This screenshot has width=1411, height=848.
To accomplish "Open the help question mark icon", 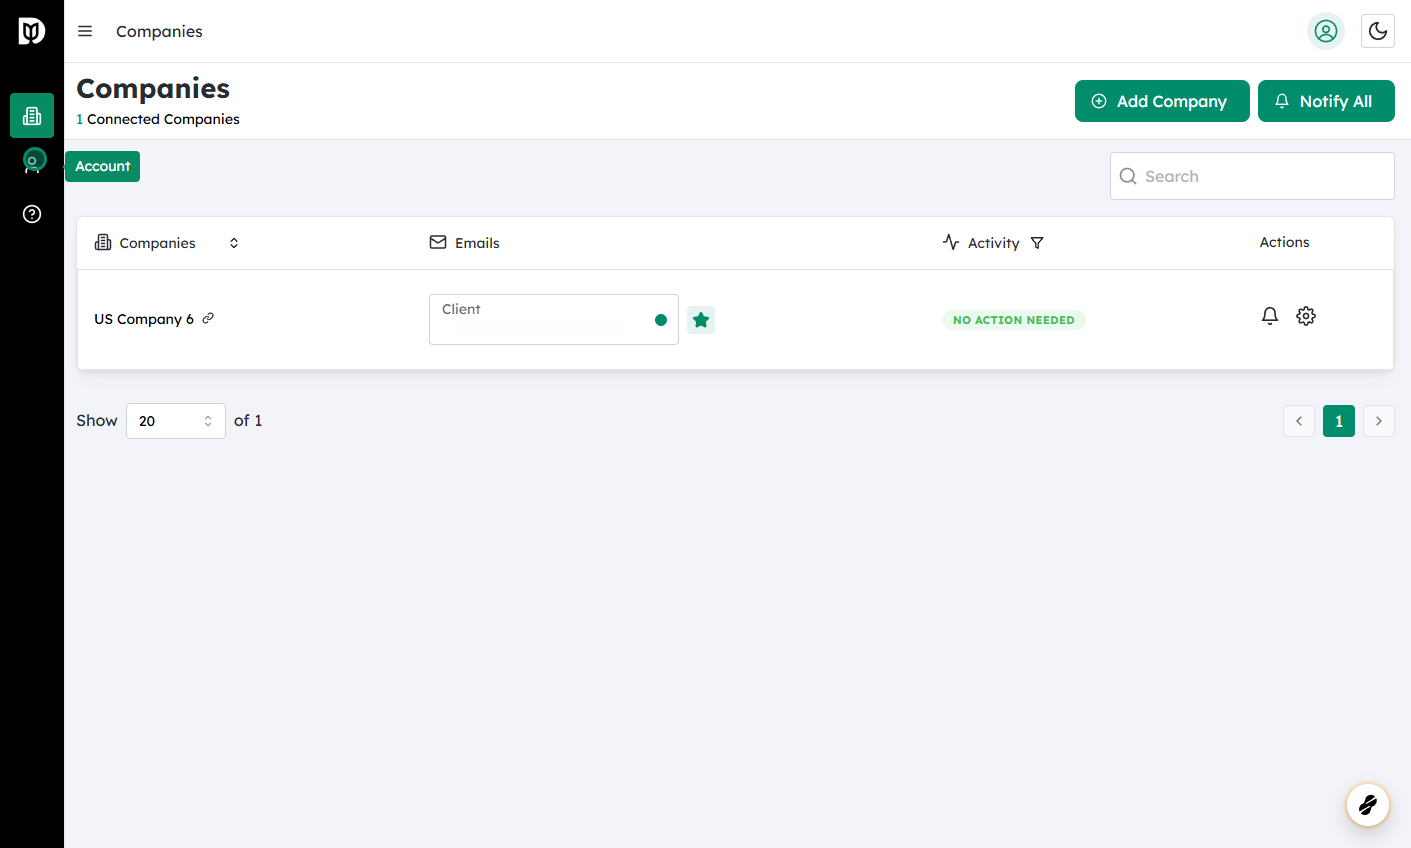I will (x=32, y=214).
